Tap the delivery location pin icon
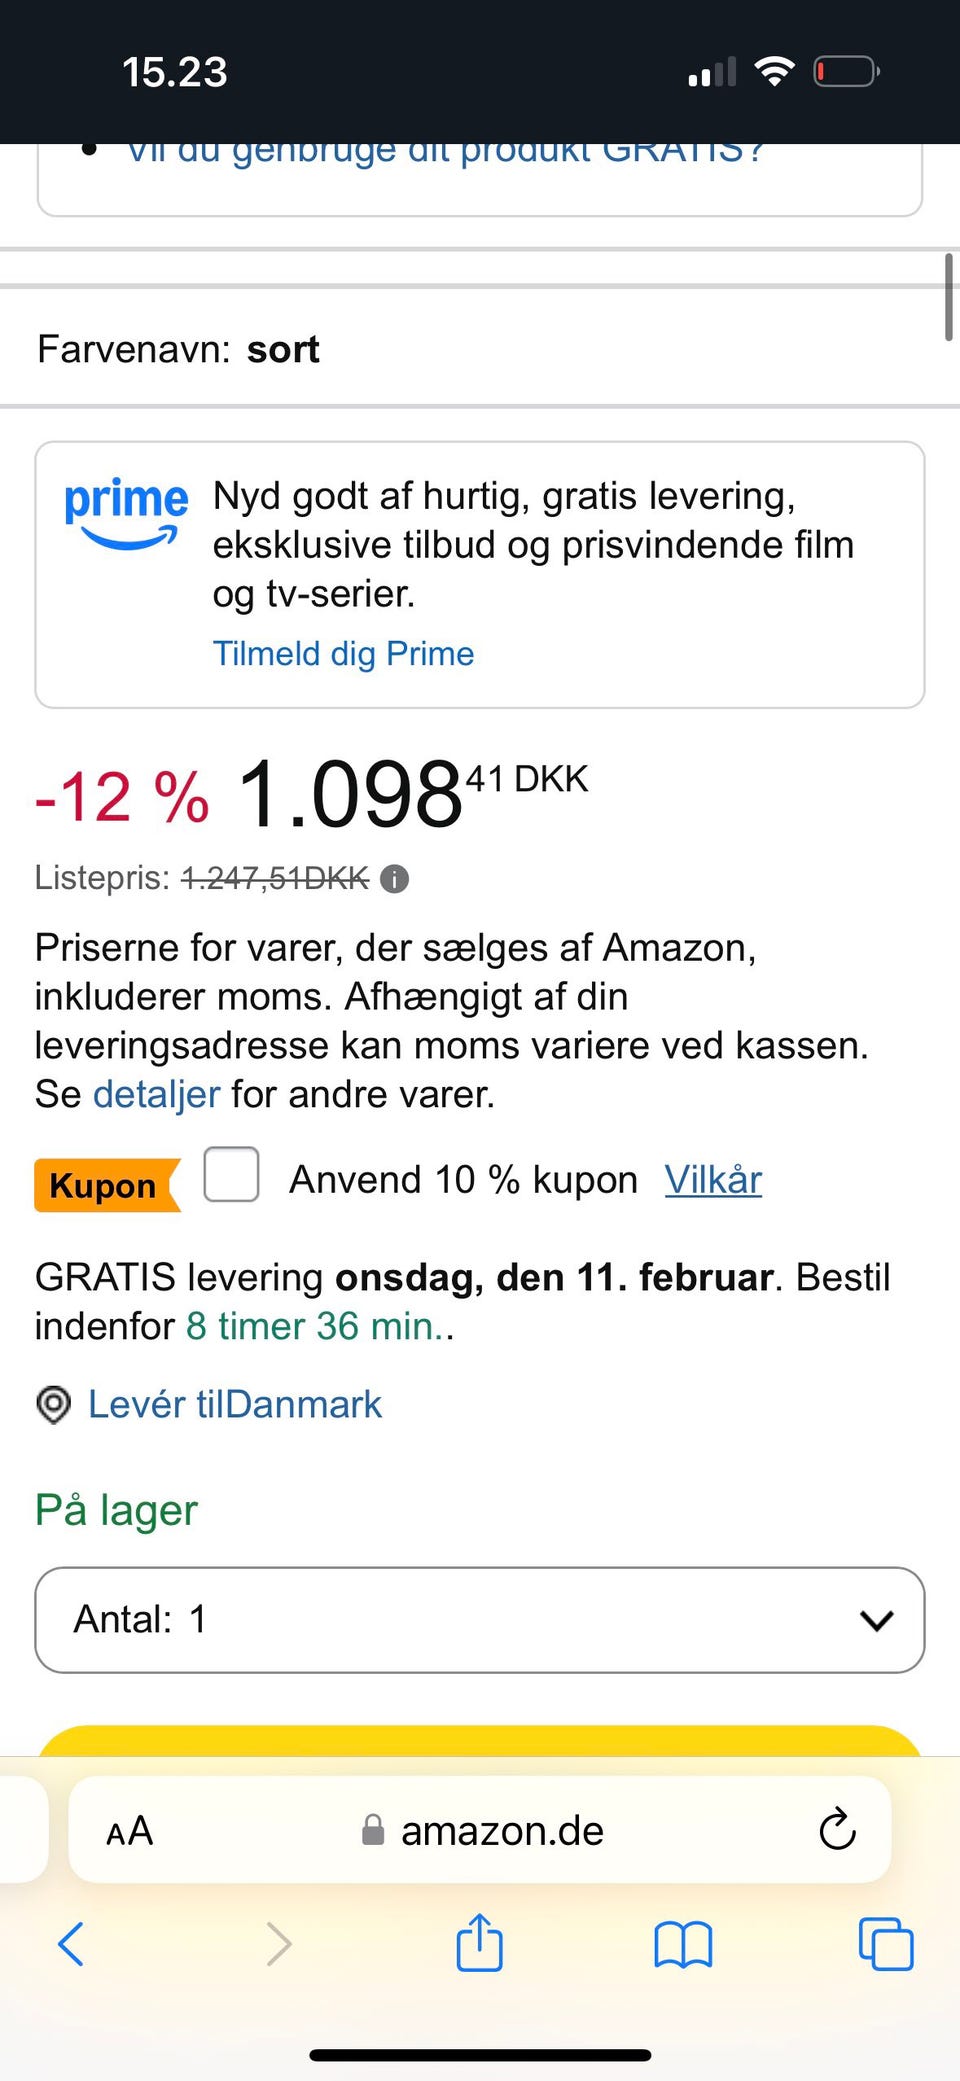The image size is (960, 2081). 53,1404
